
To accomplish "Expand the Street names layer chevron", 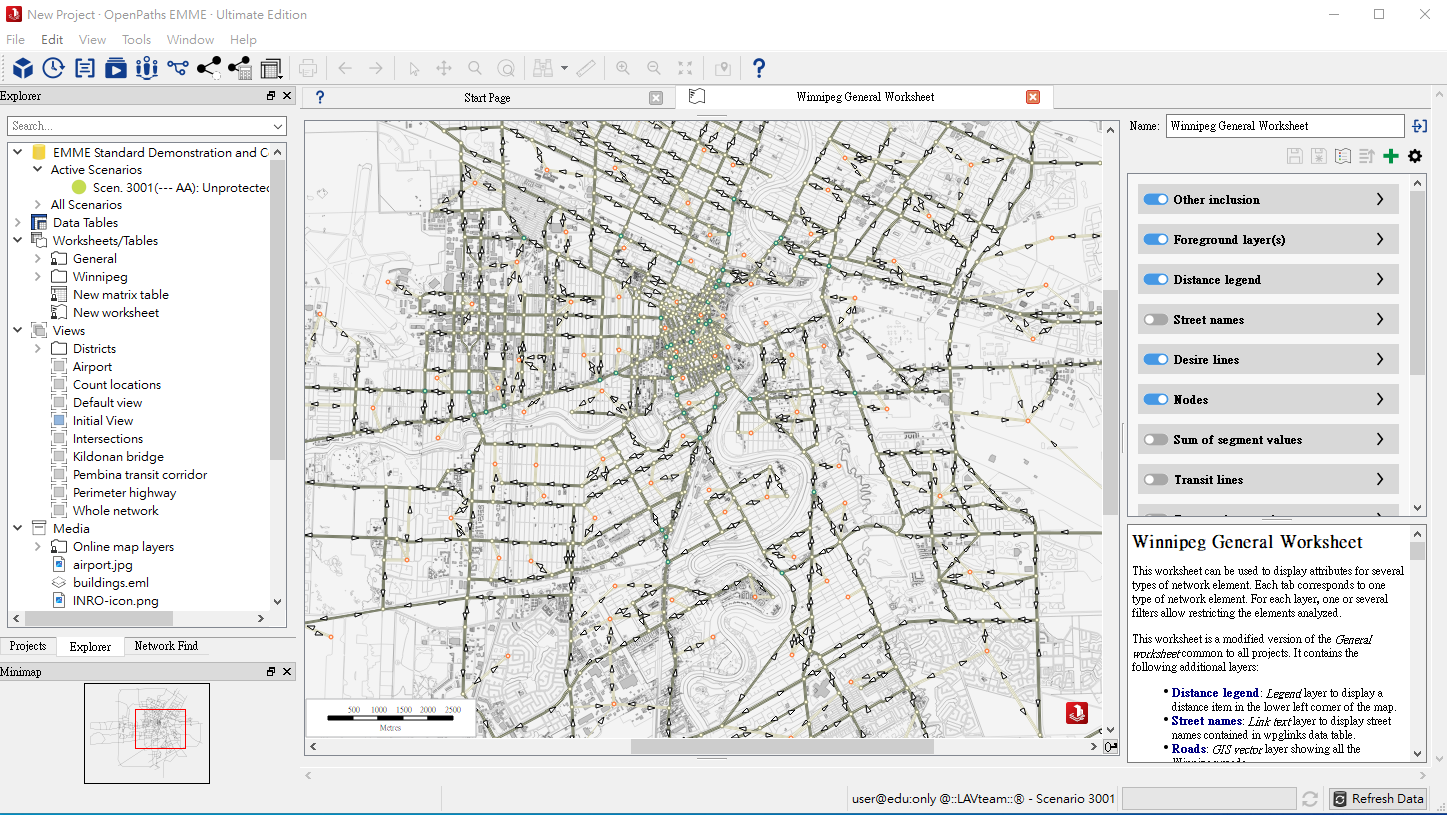I will (x=1380, y=319).
